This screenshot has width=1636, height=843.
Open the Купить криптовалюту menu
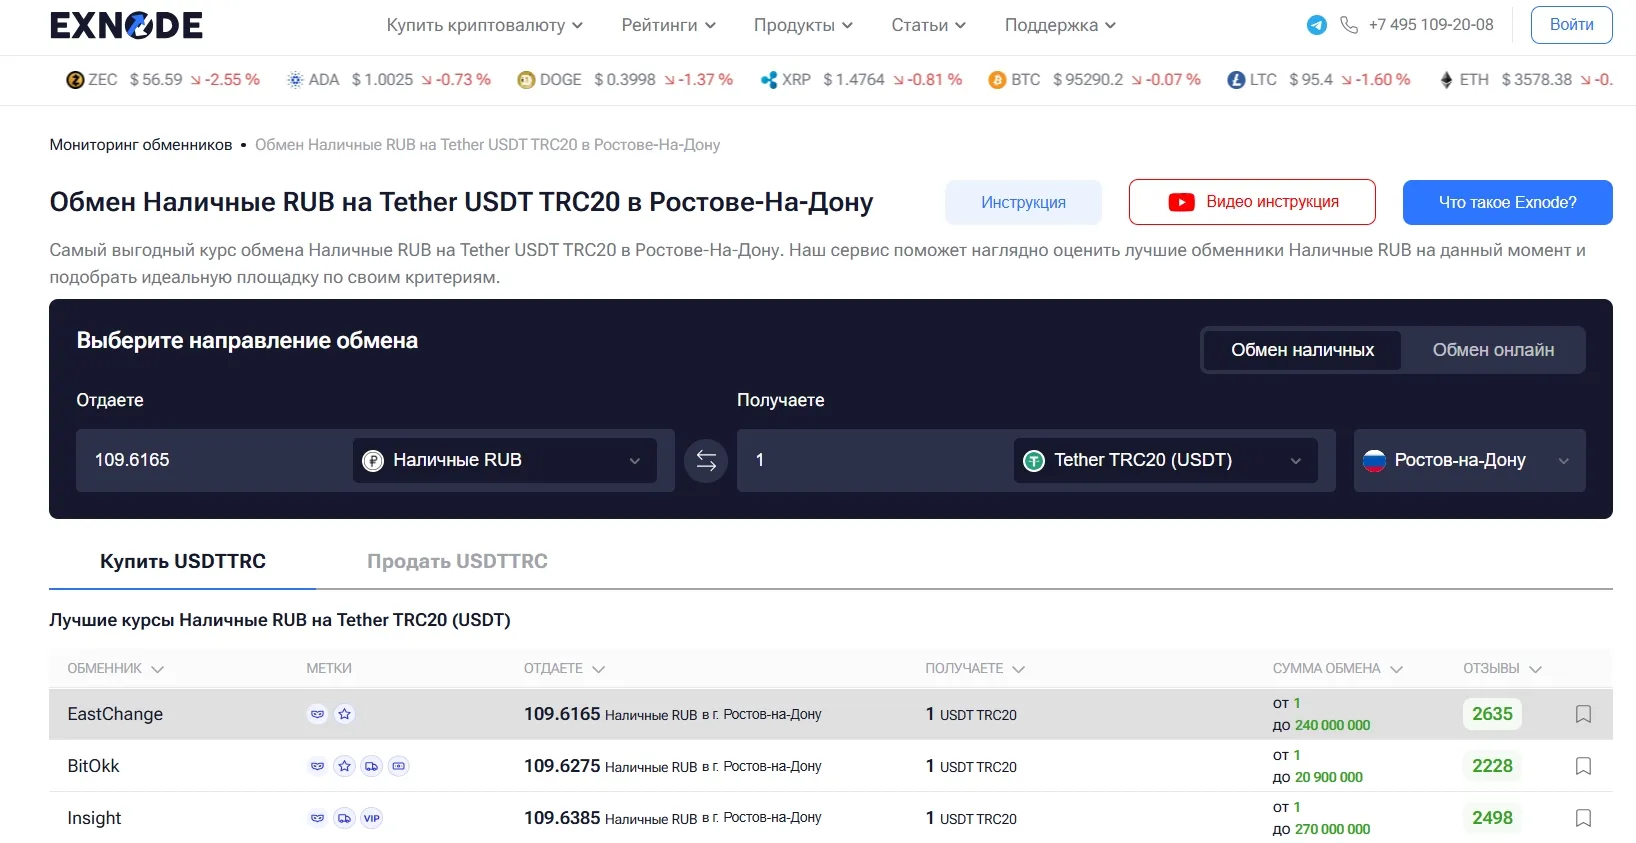pyautogui.click(x=484, y=25)
